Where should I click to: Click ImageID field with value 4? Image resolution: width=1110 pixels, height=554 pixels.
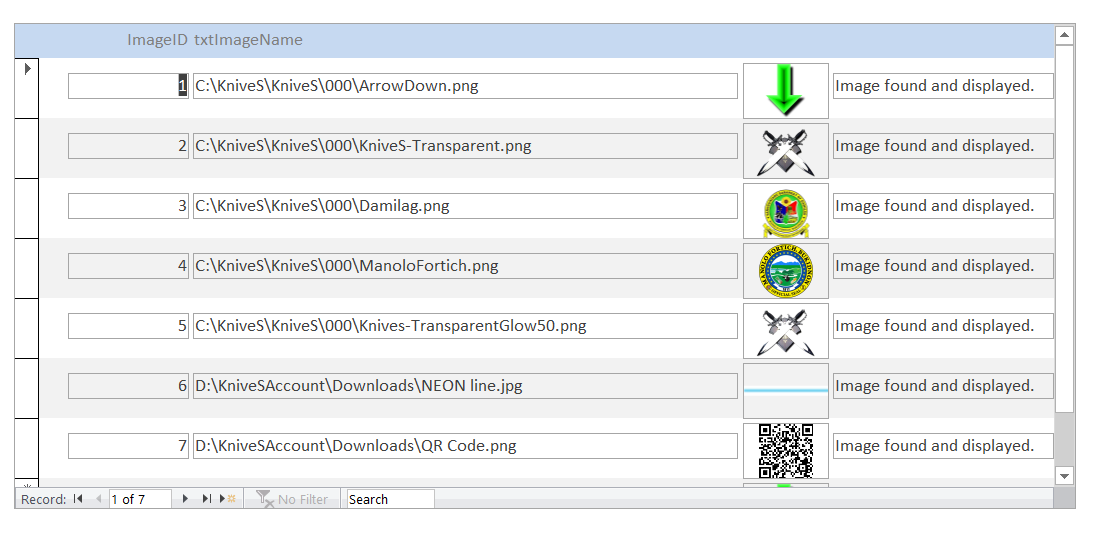click(x=128, y=267)
